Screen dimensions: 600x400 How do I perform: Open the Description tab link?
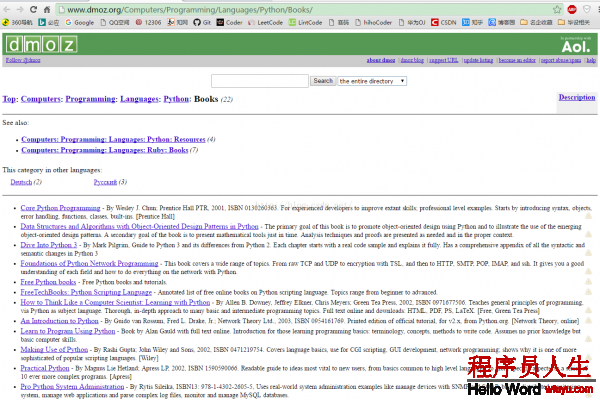(577, 97)
